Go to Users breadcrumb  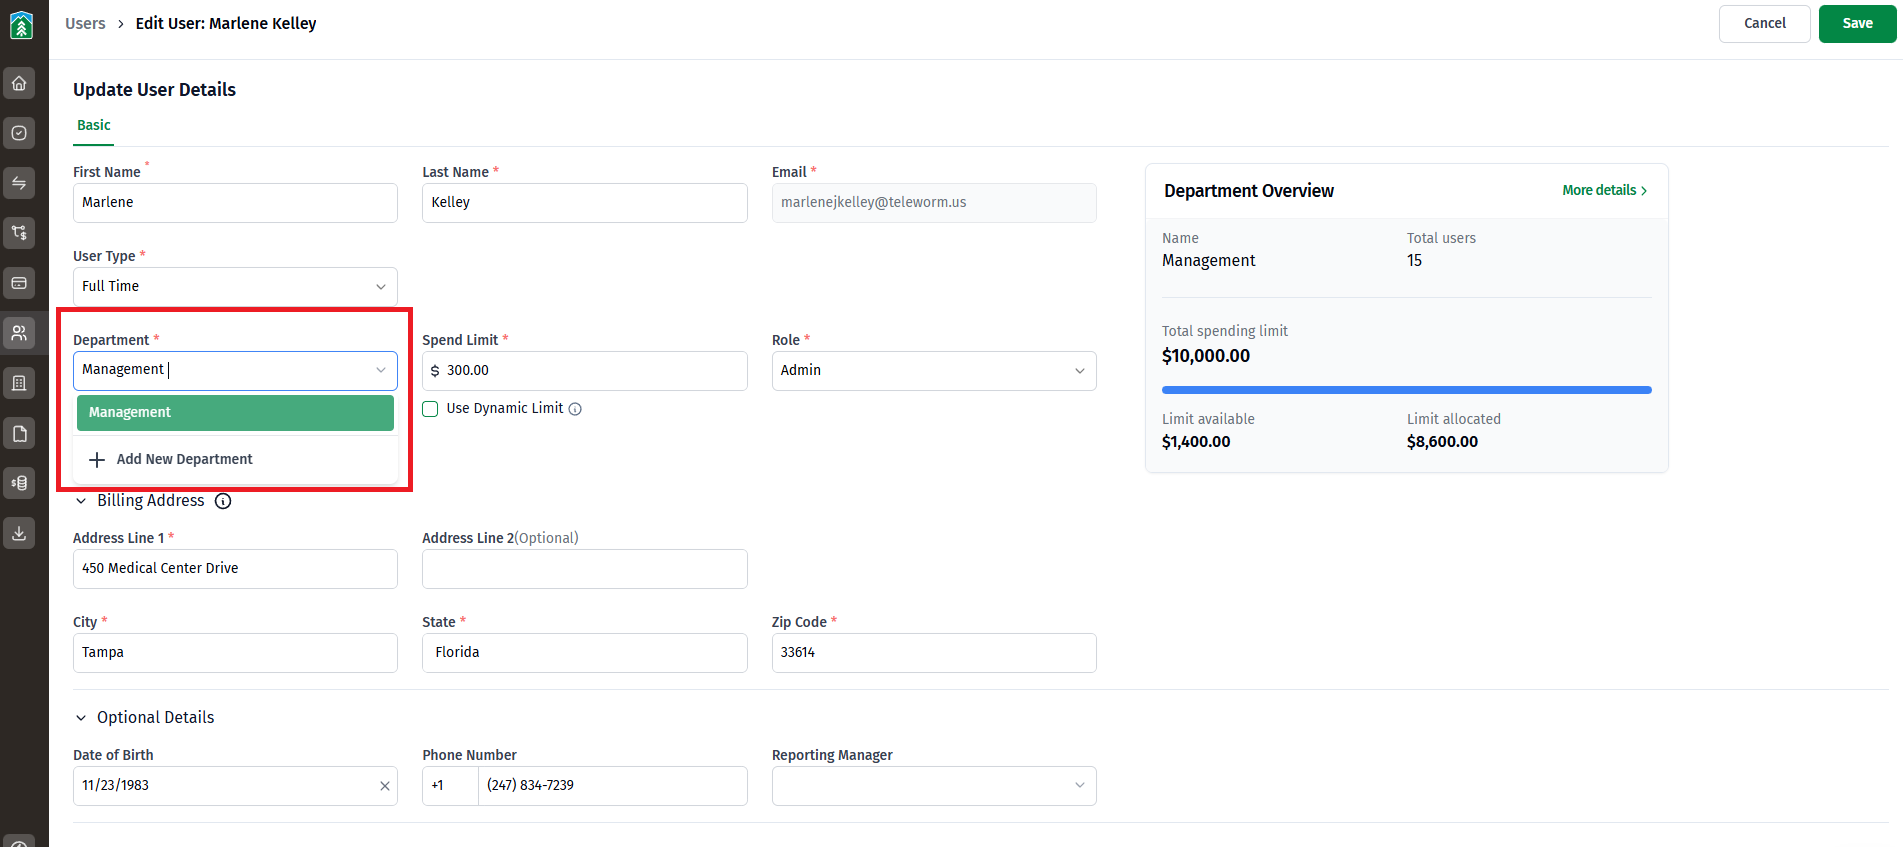click(85, 24)
